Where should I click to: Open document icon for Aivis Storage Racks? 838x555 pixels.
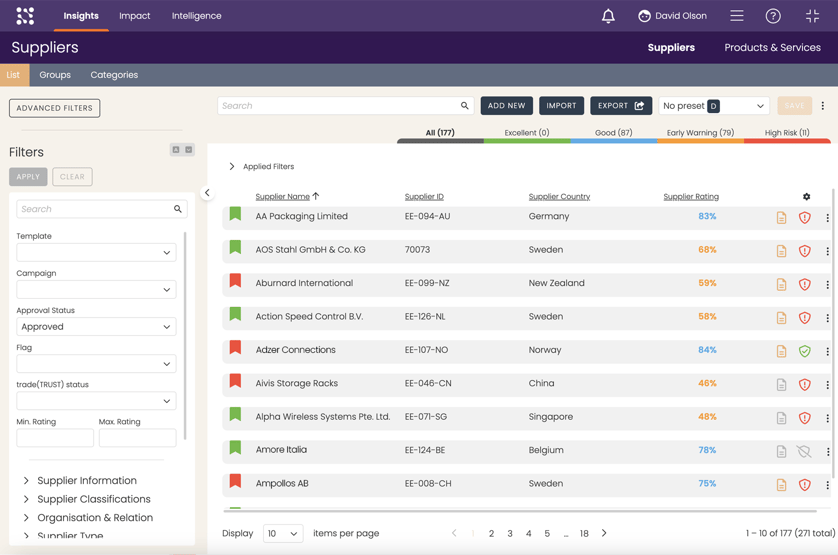[781, 384]
